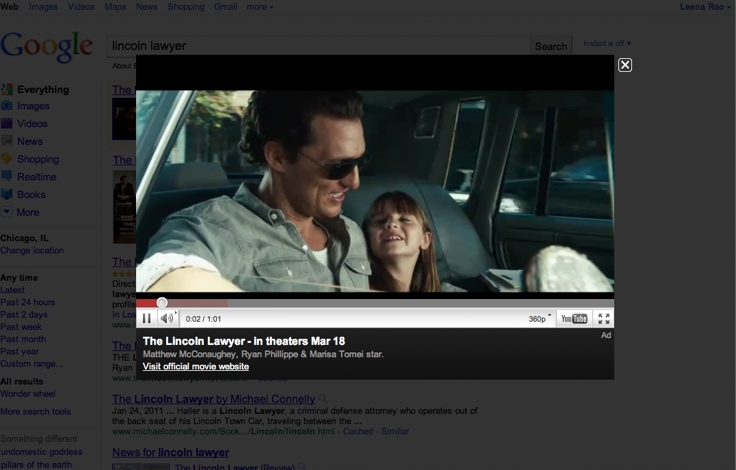Choose the News icon in left sidebar

7,142
